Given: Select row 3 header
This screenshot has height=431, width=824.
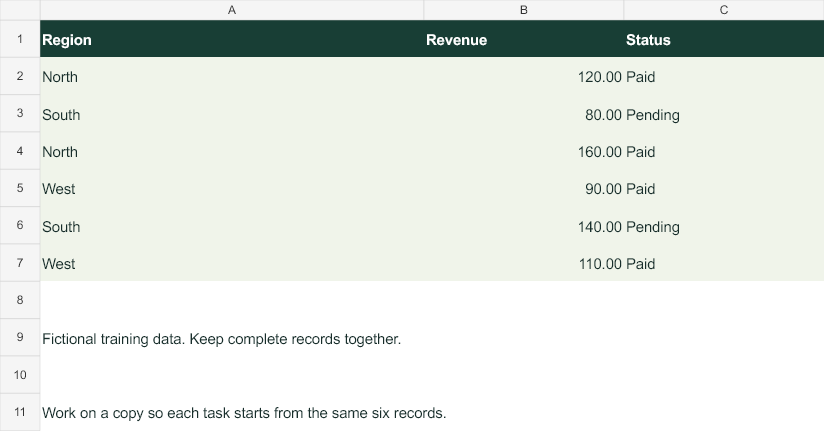Looking at the screenshot, I should click(x=20, y=114).
